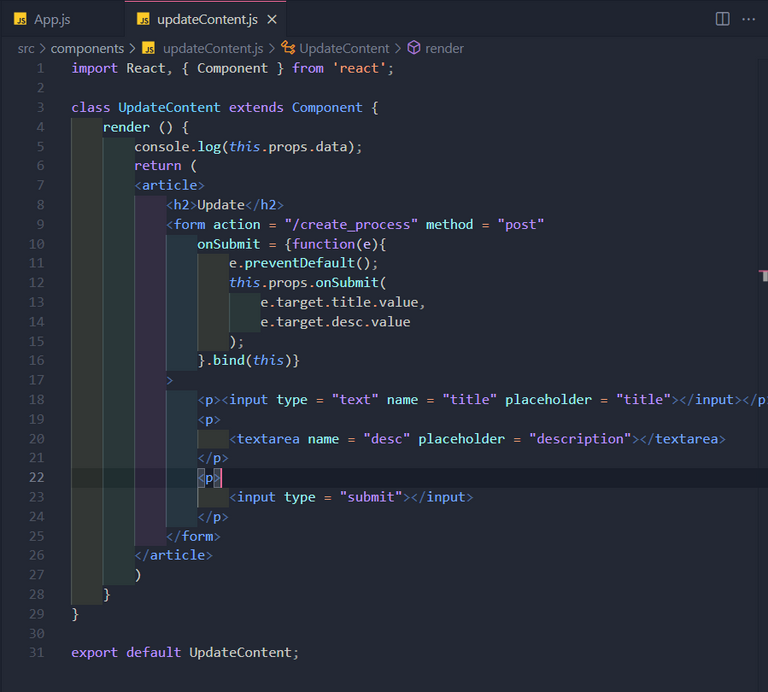Image resolution: width=768 pixels, height=692 pixels.
Task: Click the 'react' string on line 1
Action: pyautogui.click(x=359, y=69)
